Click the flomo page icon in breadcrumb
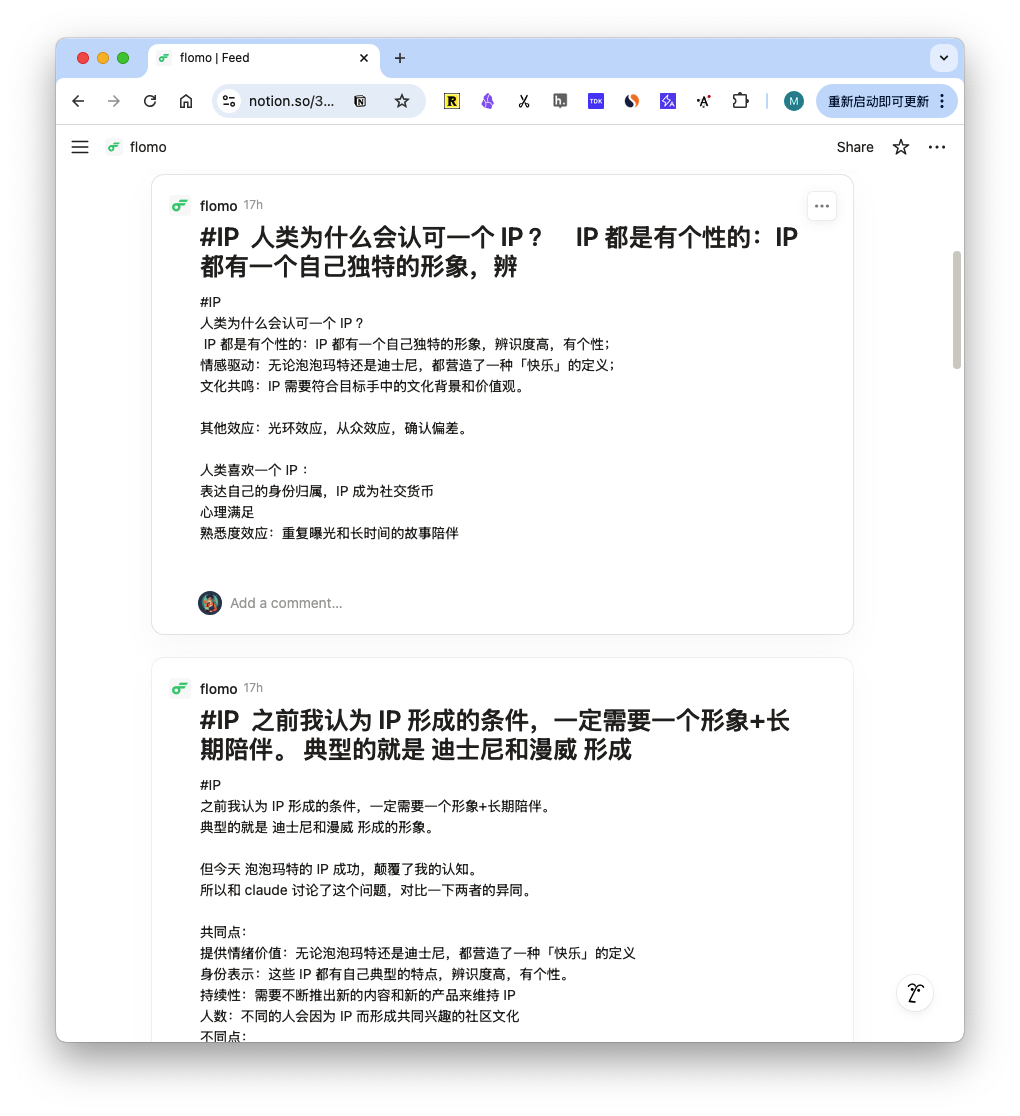Screen dimensions: 1020x1116 point(114,147)
